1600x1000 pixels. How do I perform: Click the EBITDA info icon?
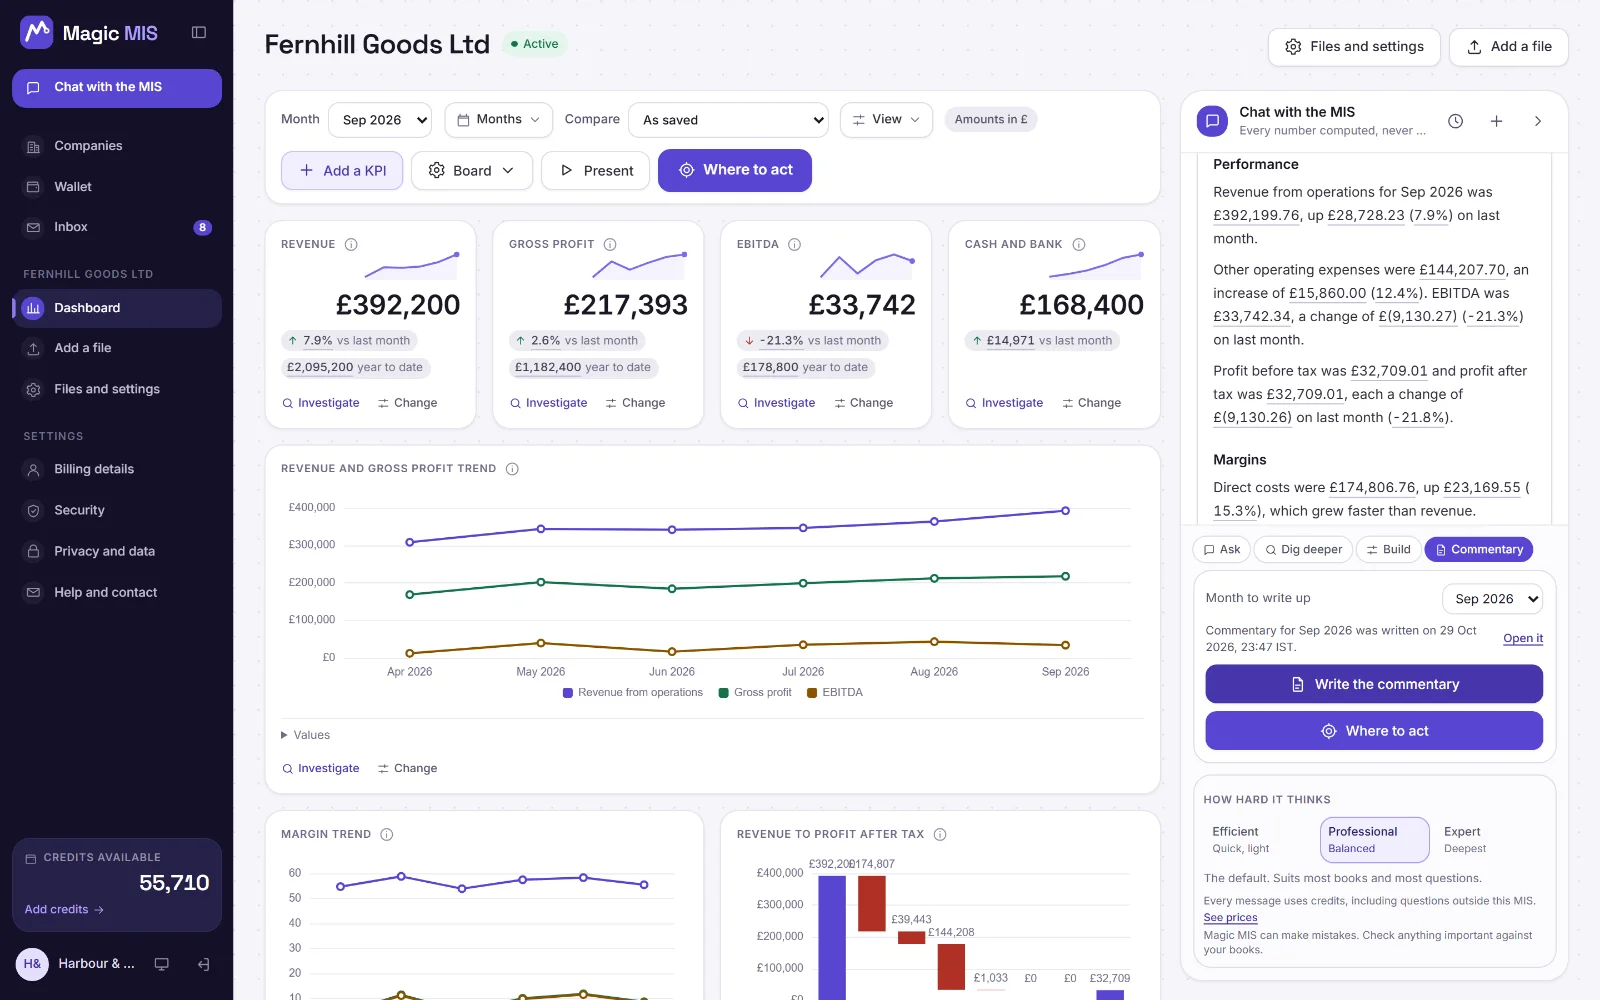(x=795, y=244)
